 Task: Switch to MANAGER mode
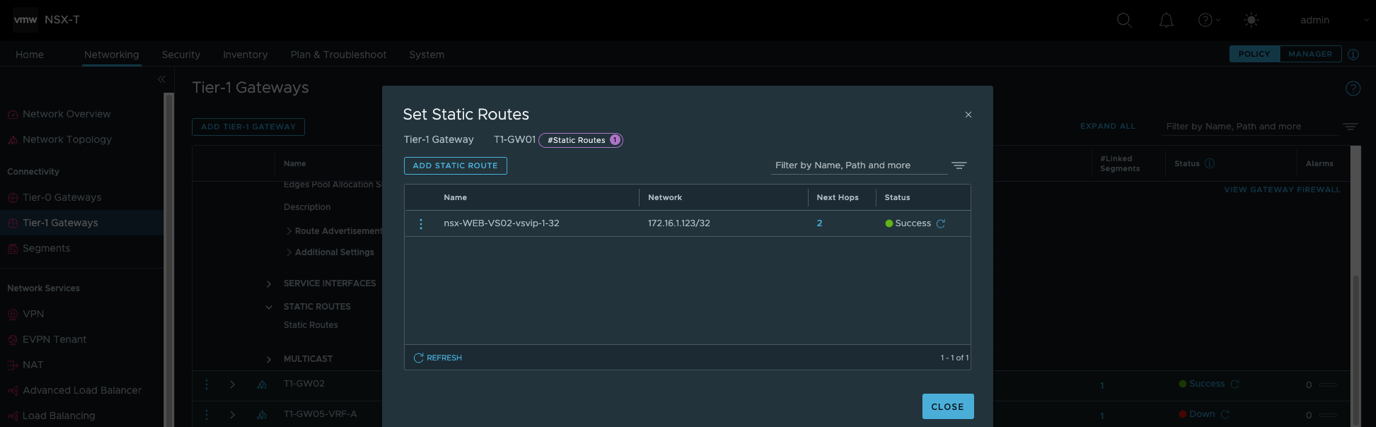click(x=1310, y=54)
